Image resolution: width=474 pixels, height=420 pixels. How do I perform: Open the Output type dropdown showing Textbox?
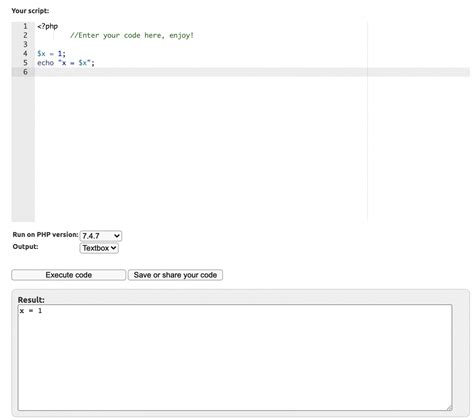(99, 248)
